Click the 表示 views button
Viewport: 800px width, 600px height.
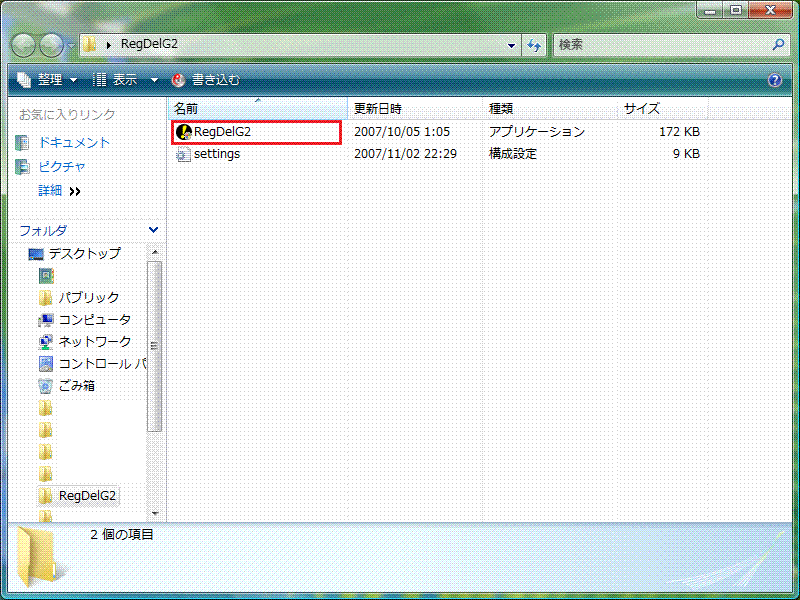[x=115, y=80]
